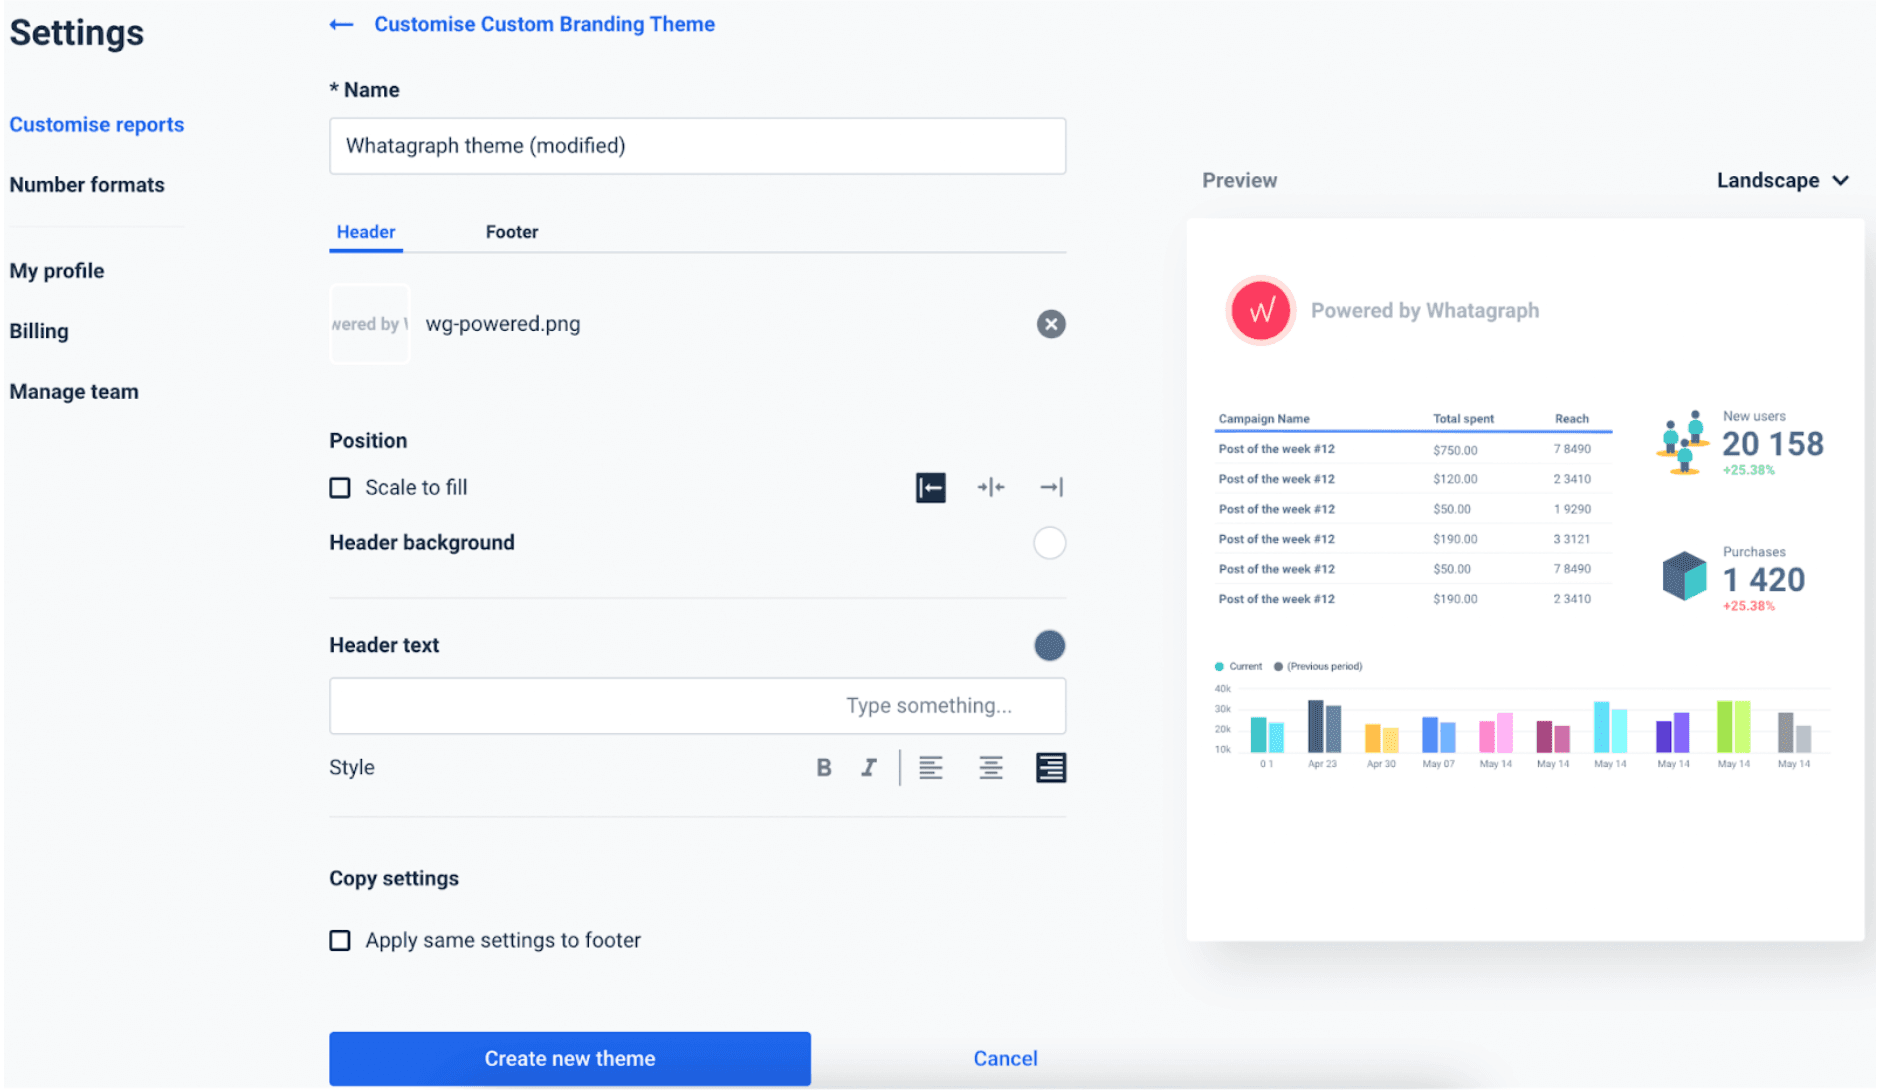Remove the wg-powered.png uploaded file
1878x1090 pixels.
pyautogui.click(x=1050, y=324)
